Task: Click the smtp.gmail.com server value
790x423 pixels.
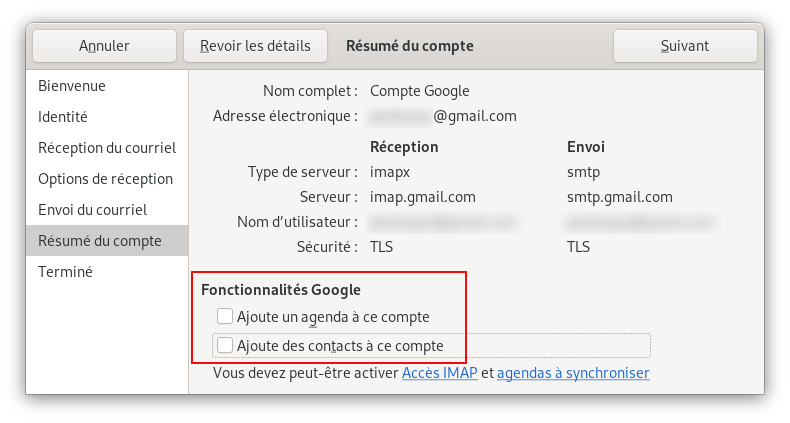Action: click(x=620, y=197)
